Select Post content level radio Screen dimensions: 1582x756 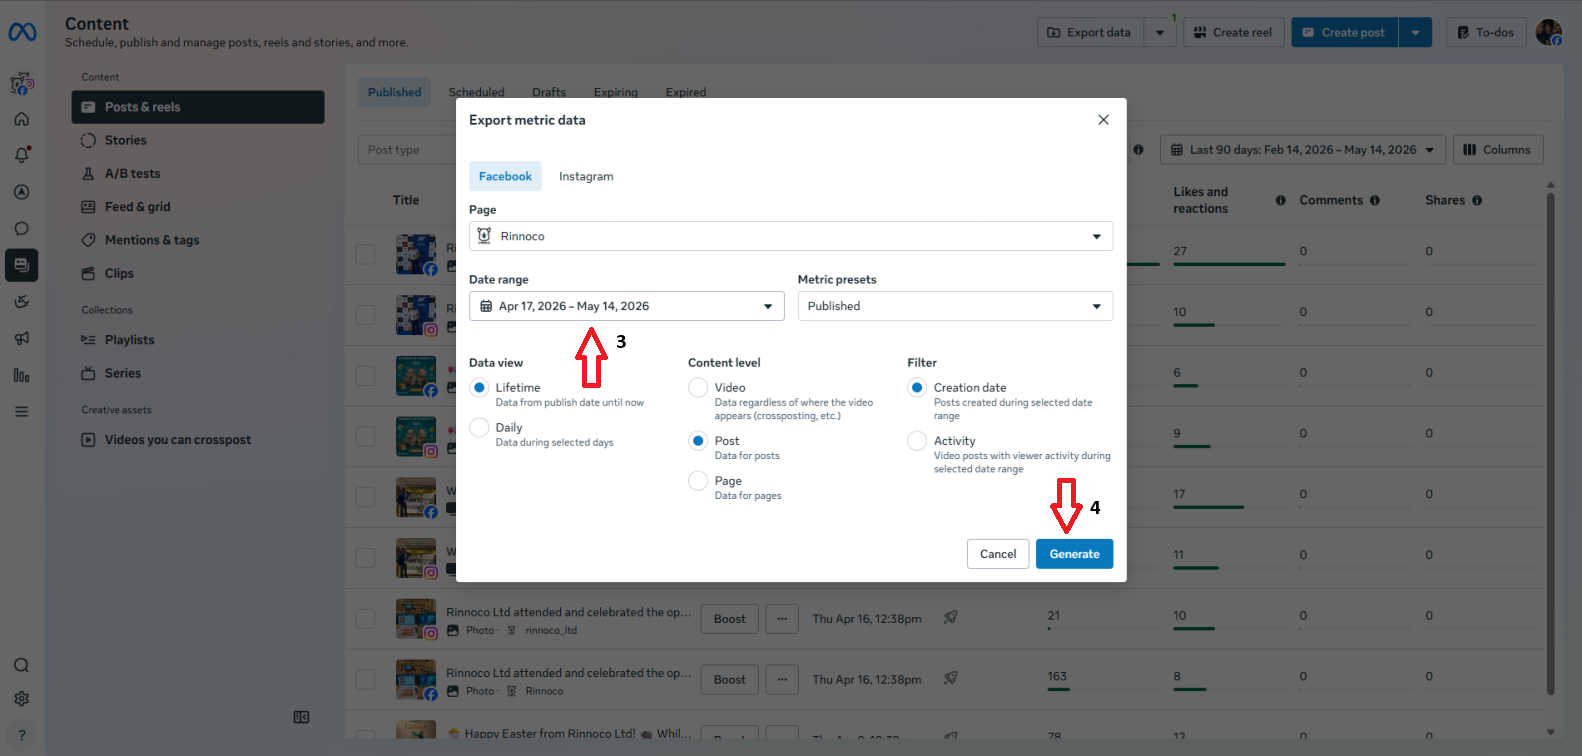(x=698, y=441)
